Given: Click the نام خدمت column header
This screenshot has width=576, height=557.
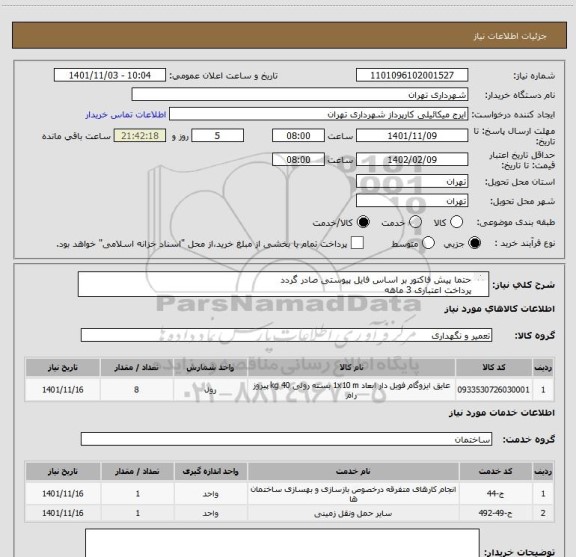Looking at the screenshot, I should tap(353, 471).
